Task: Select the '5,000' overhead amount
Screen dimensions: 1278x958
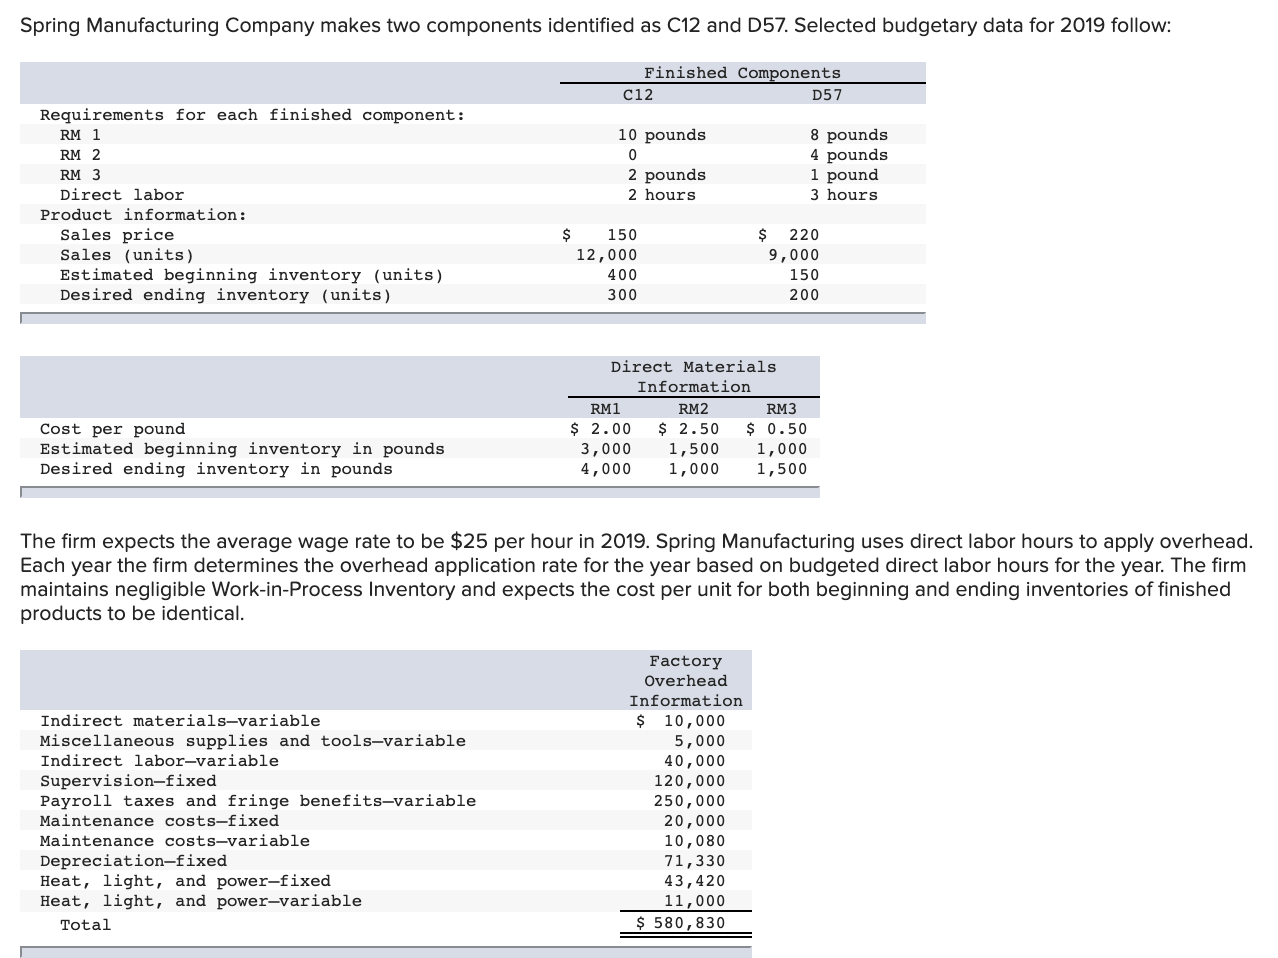Action: (x=700, y=741)
